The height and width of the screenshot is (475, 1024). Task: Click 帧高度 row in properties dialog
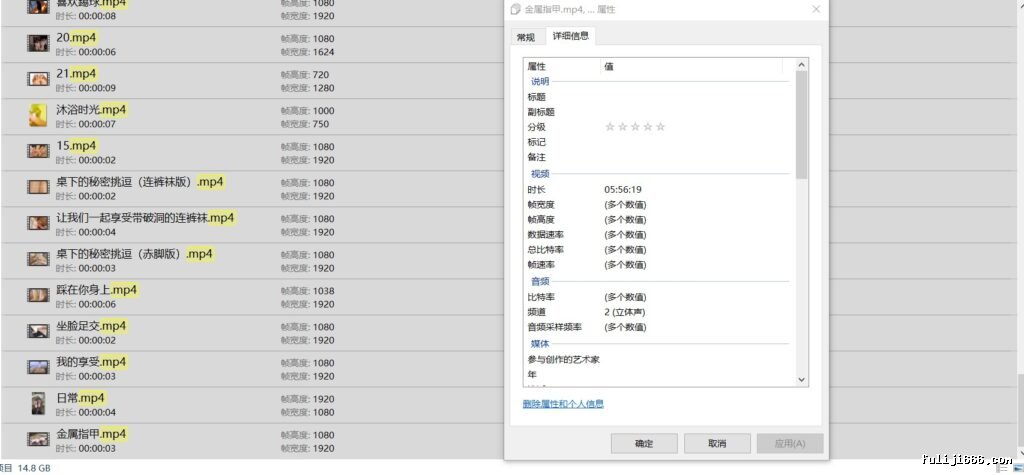tap(657, 220)
